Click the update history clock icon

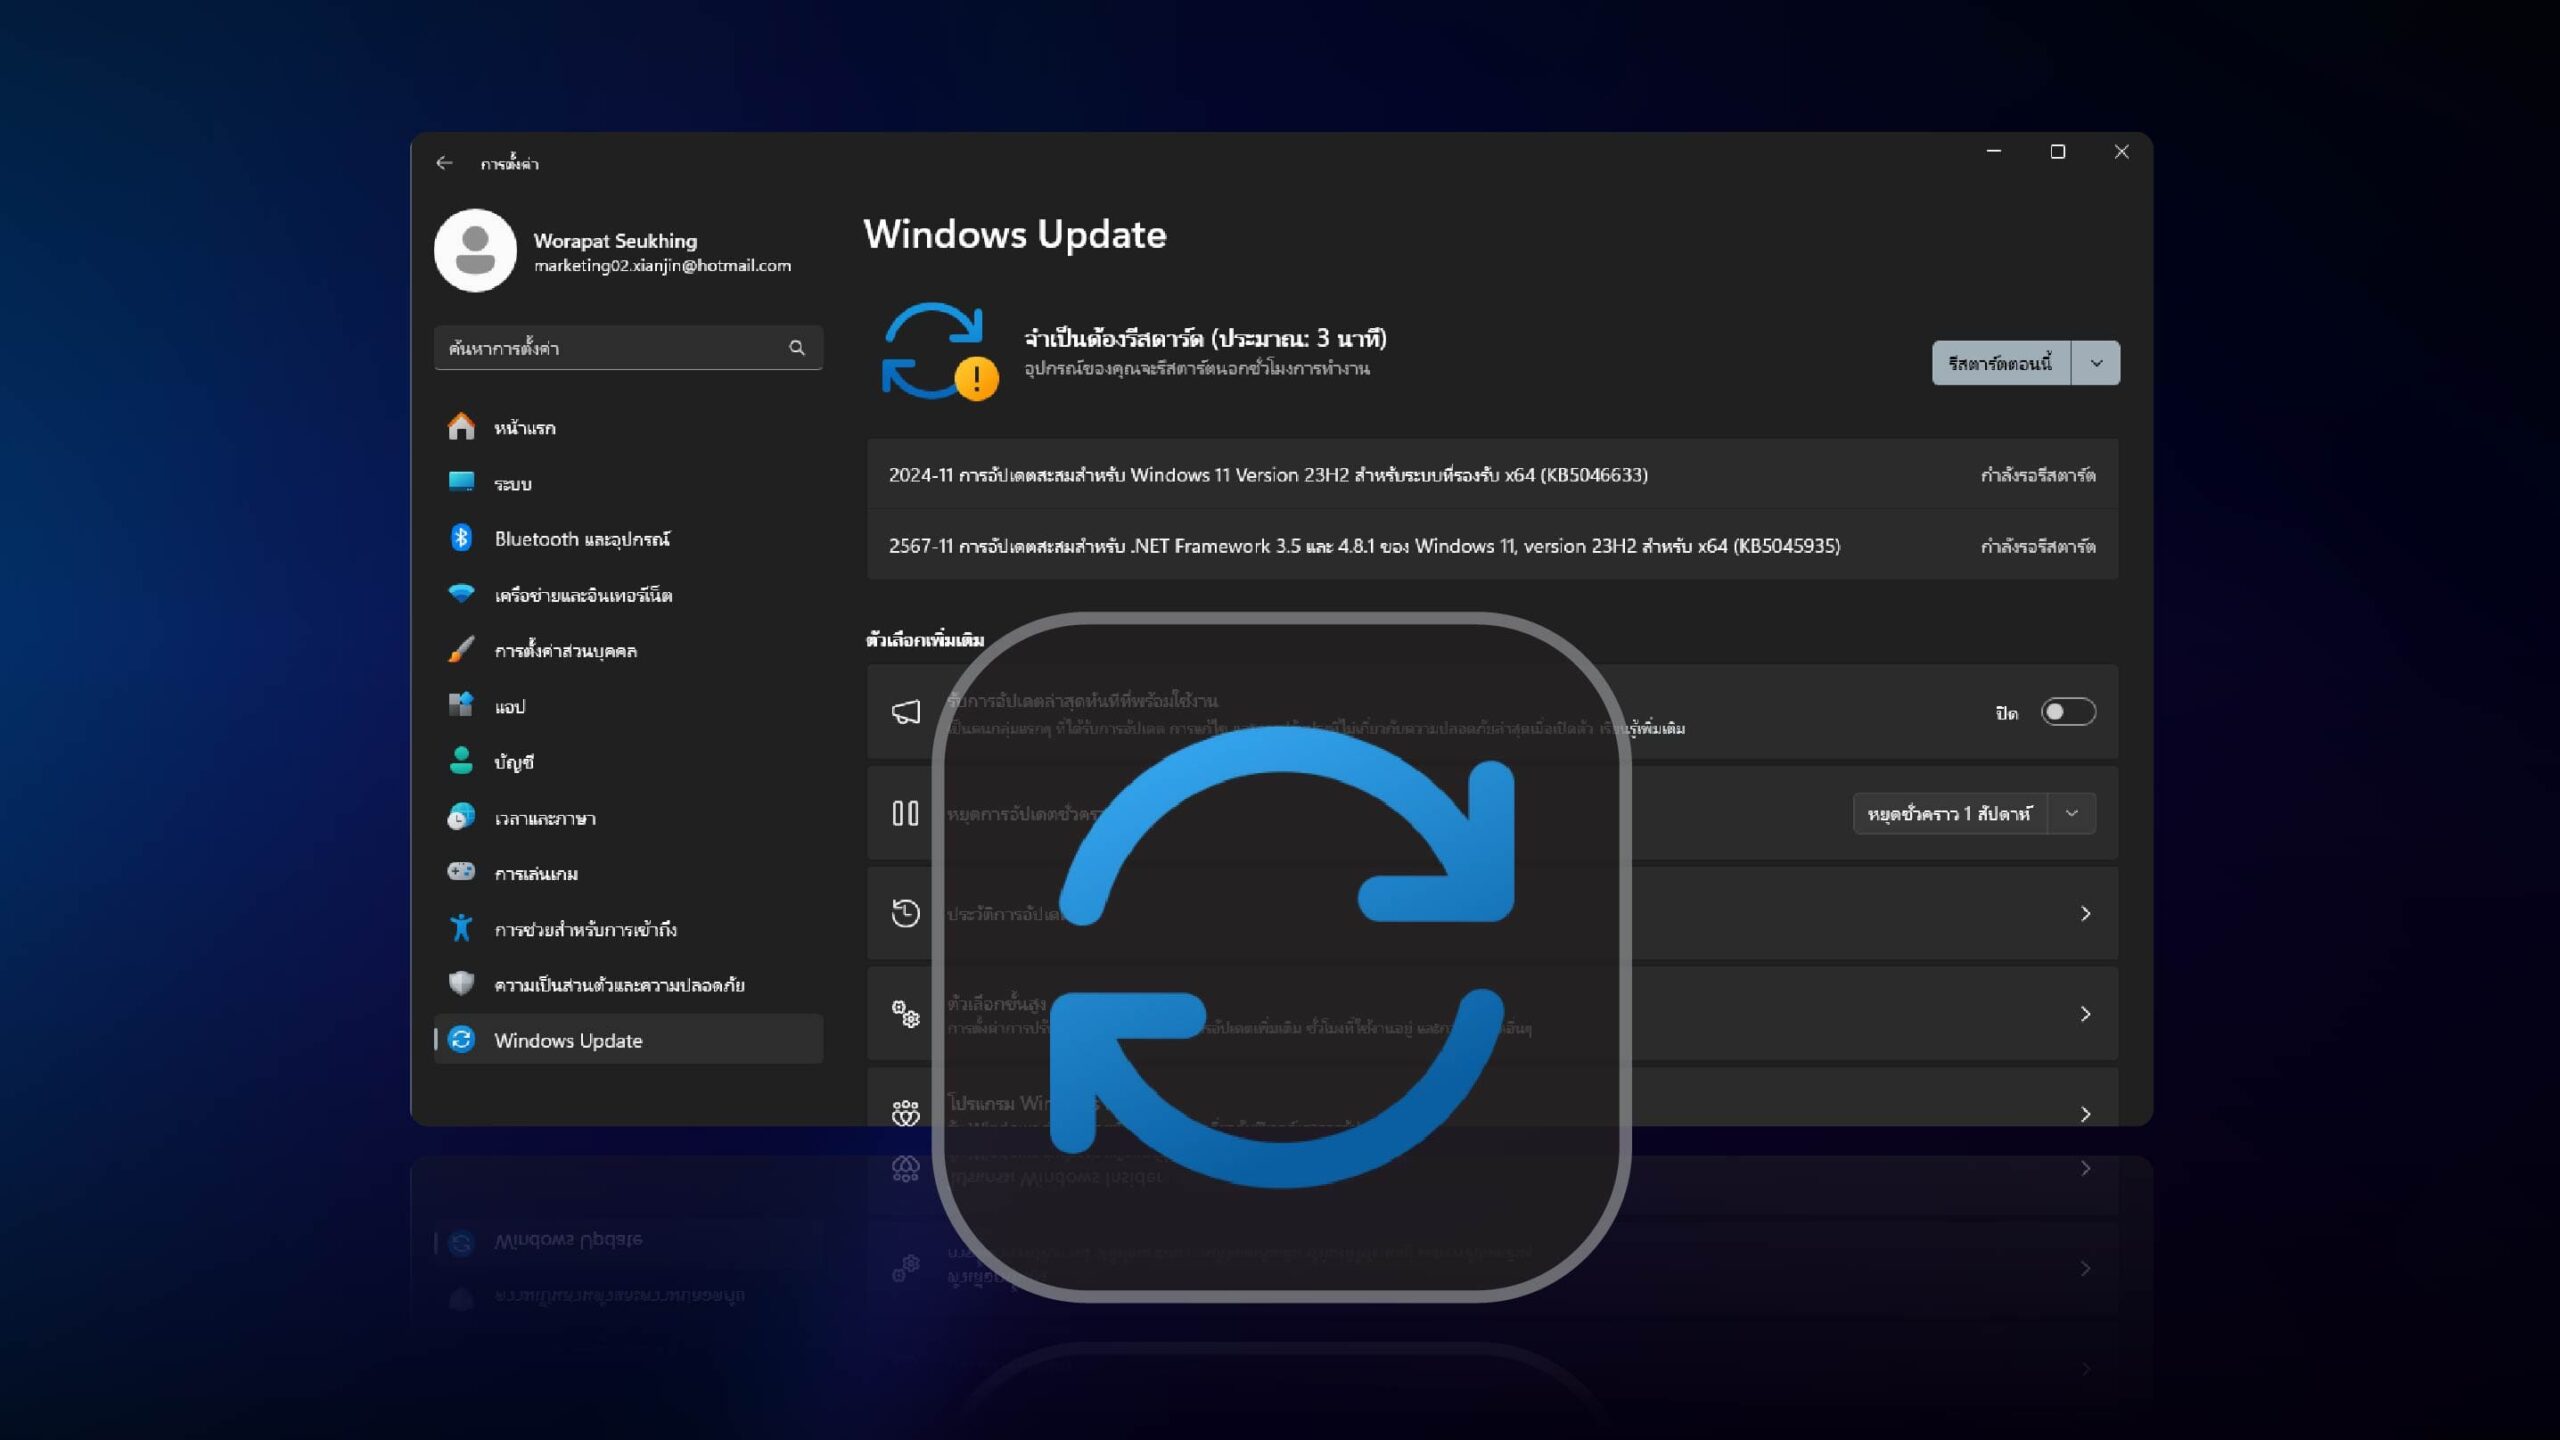point(905,913)
